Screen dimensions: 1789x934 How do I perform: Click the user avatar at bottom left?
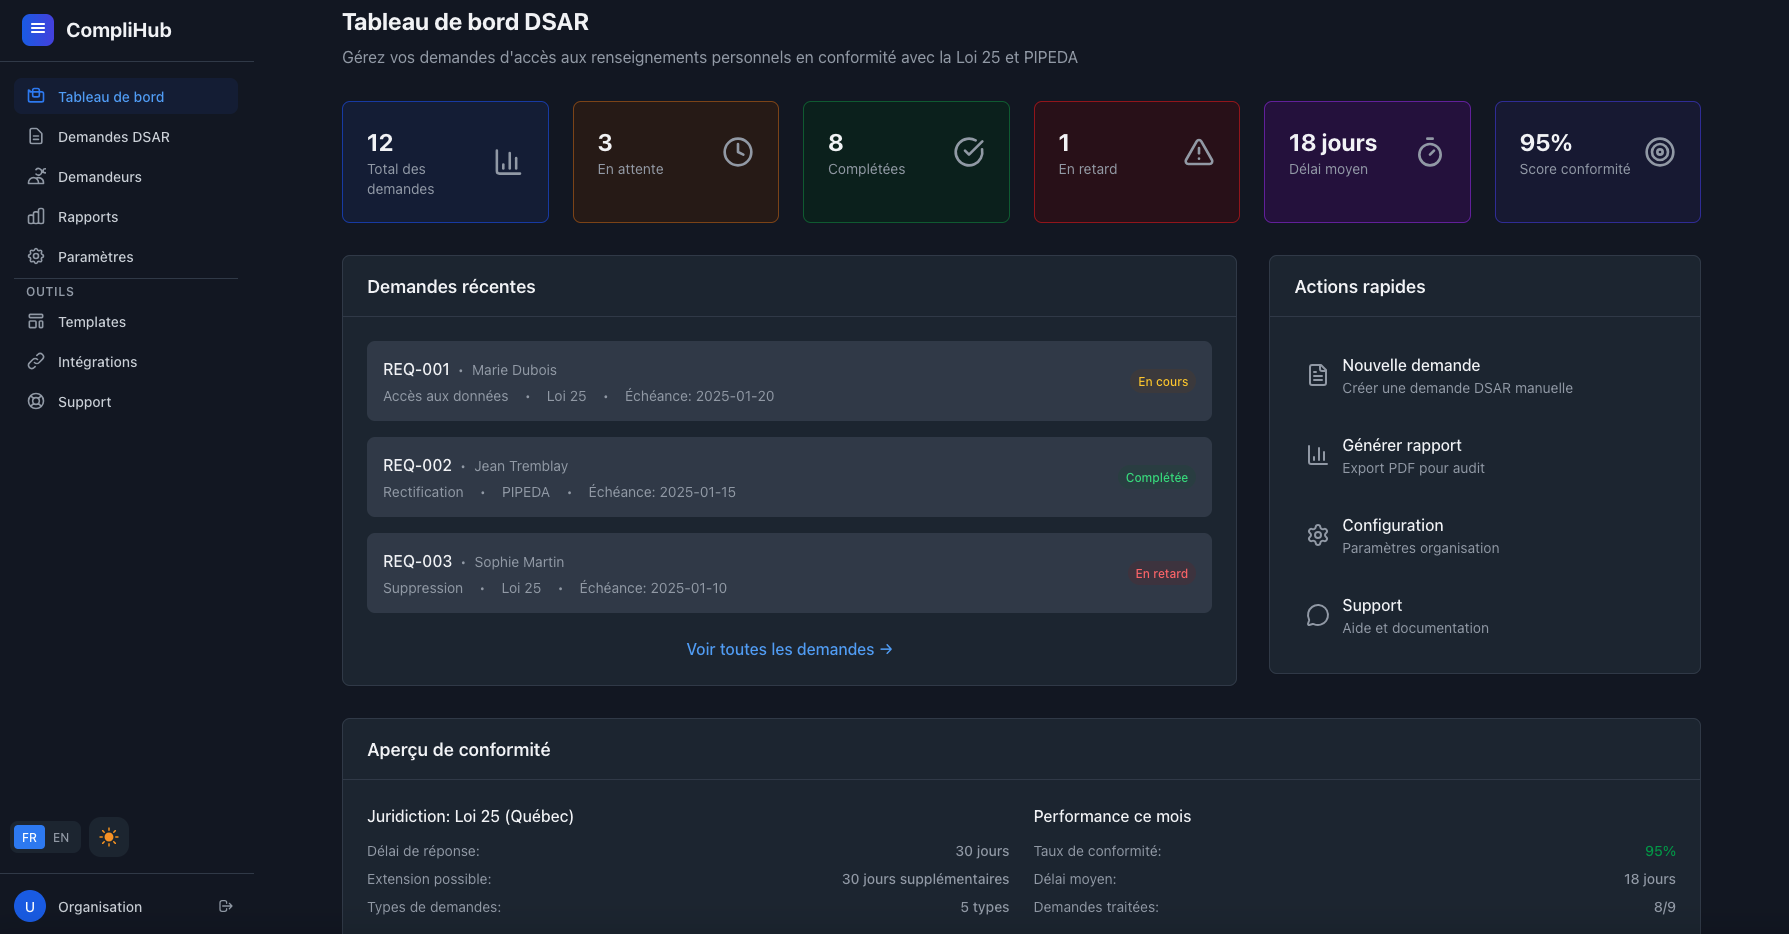(x=29, y=905)
